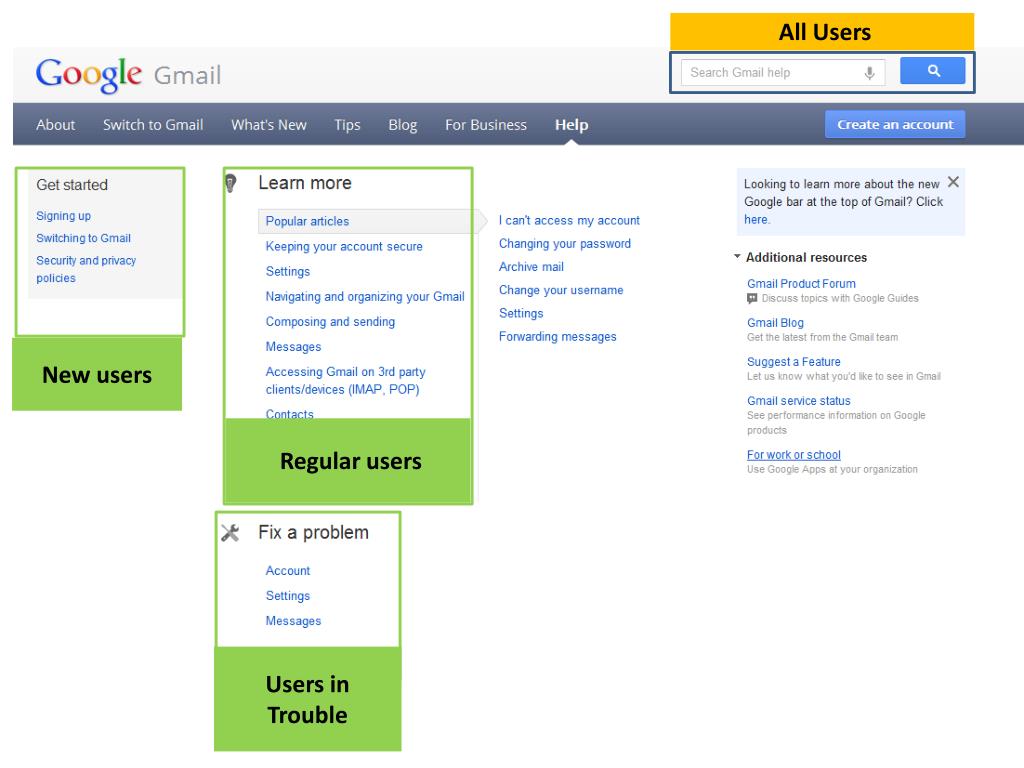Open Navigating and organizing your Gmail
Viewport: 1024px width, 768px height.
point(364,296)
